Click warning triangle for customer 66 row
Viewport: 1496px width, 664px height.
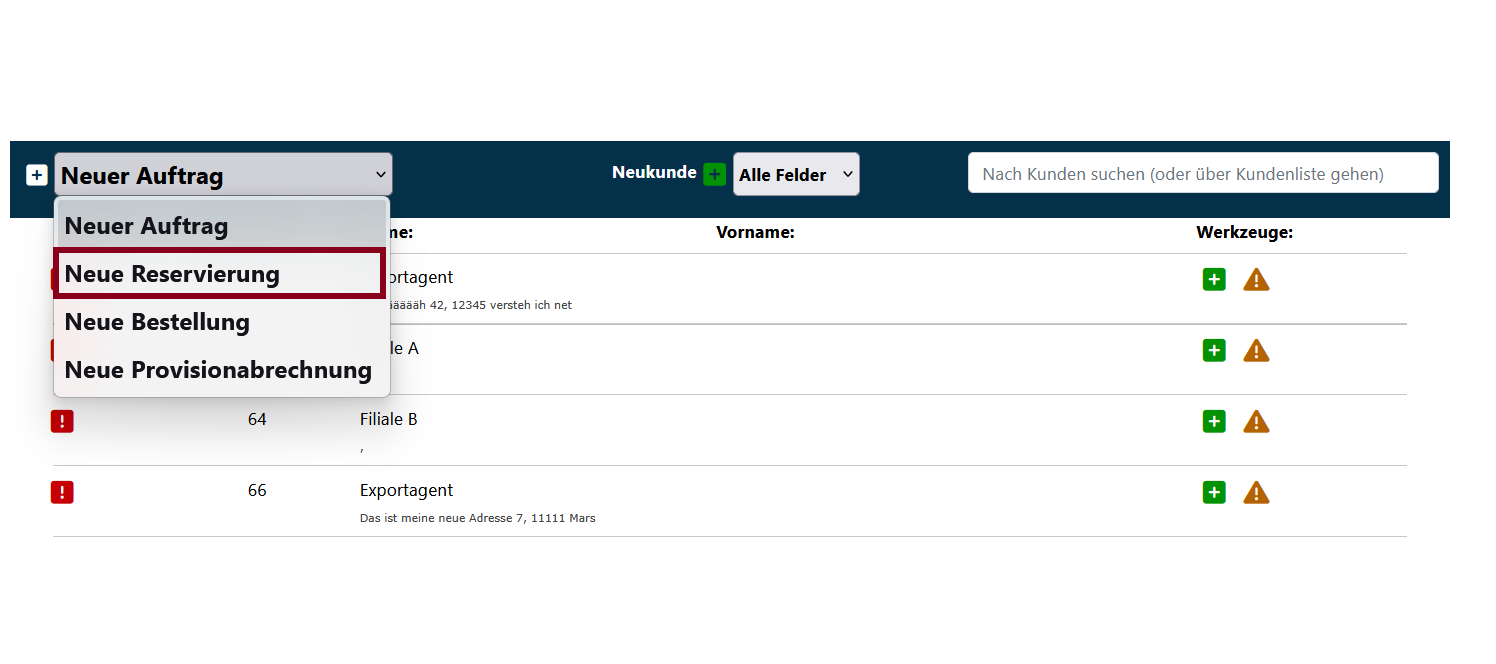point(1256,493)
